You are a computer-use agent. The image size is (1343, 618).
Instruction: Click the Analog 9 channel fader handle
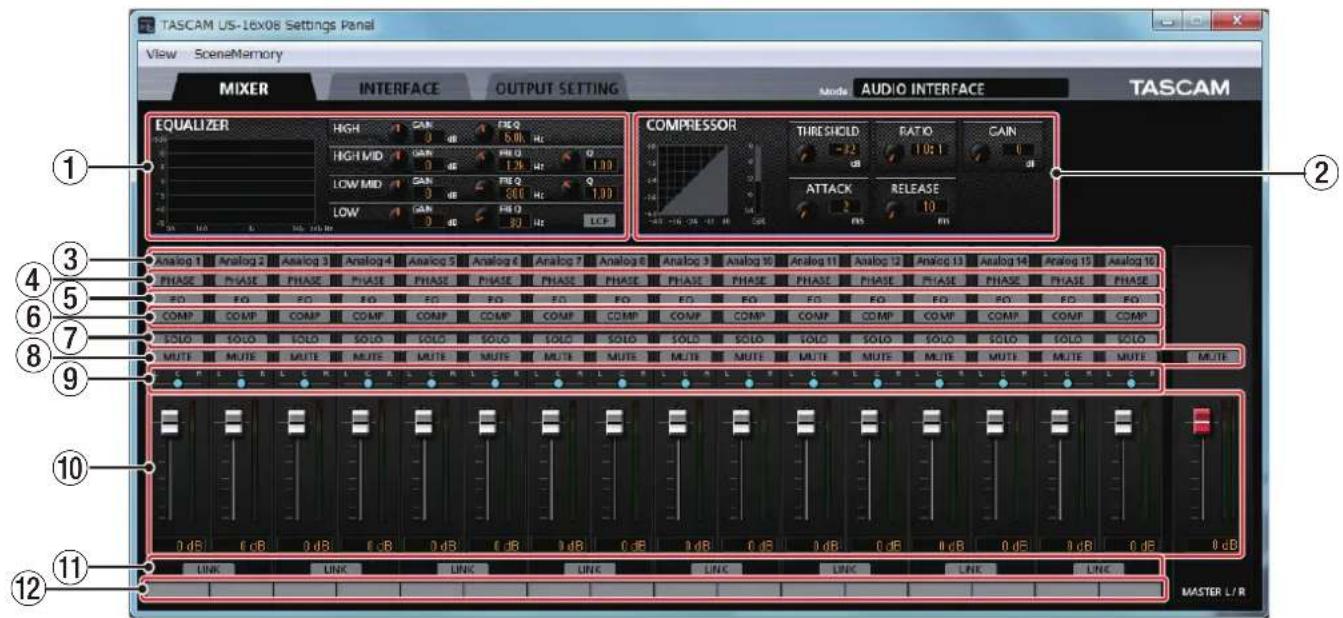(678, 421)
